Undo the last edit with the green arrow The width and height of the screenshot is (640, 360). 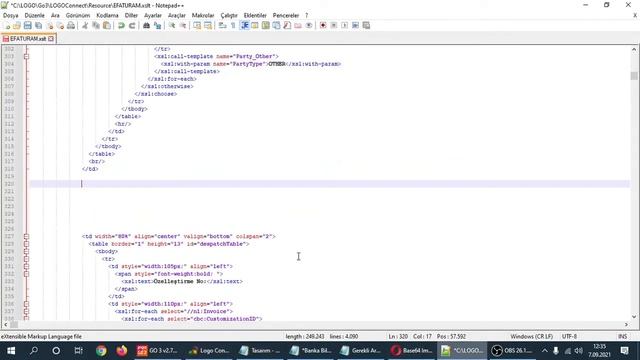(121, 26)
